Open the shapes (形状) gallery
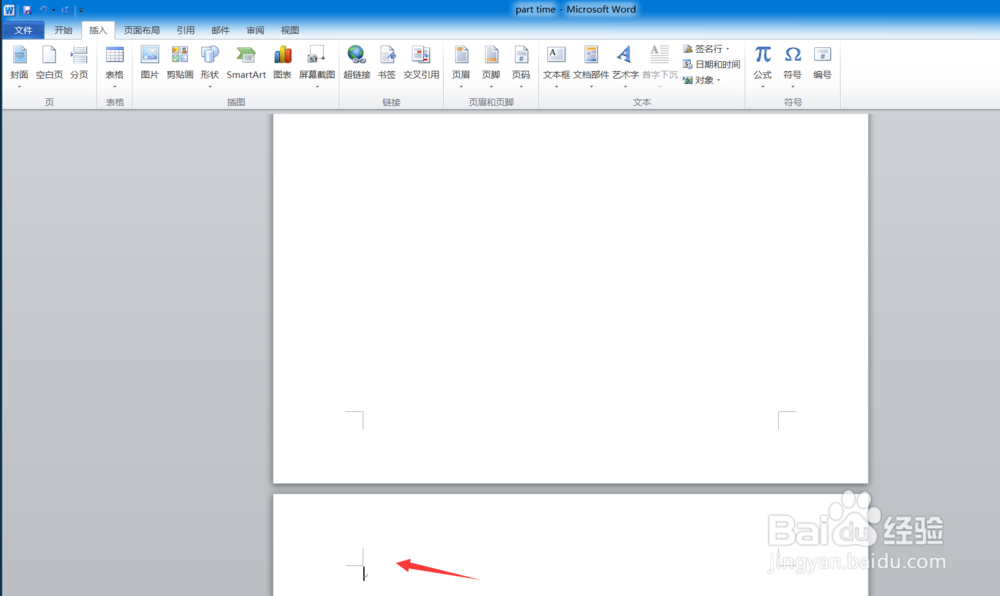The height and width of the screenshot is (596, 1000). tap(210, 66)
